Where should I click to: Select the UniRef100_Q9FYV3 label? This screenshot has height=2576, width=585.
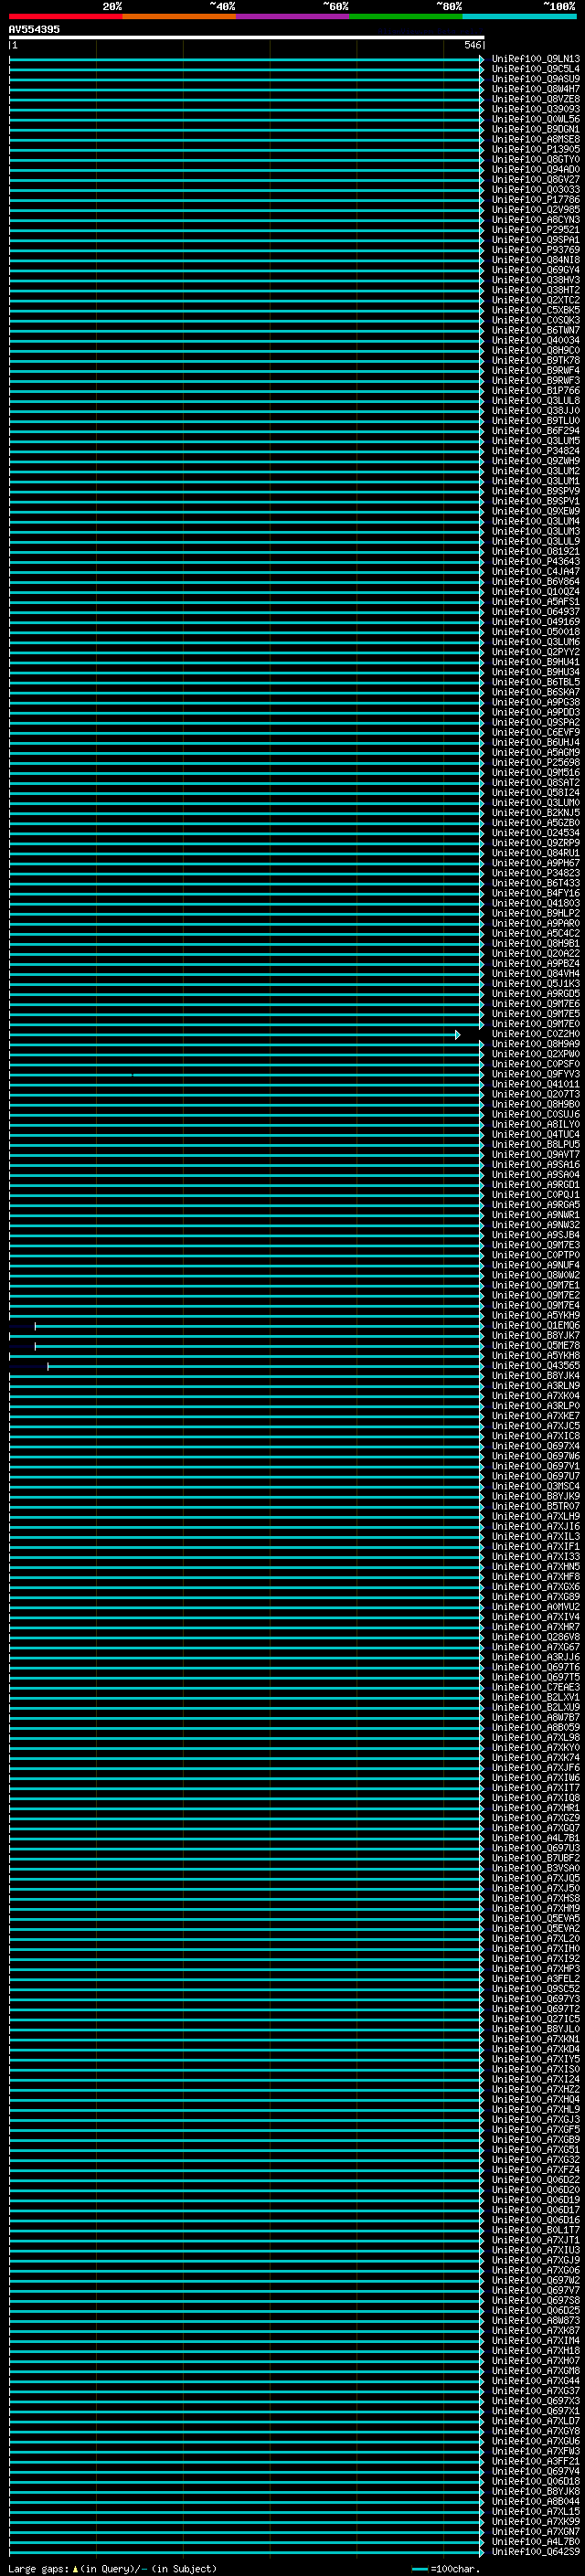click(x=536, y=1074)
